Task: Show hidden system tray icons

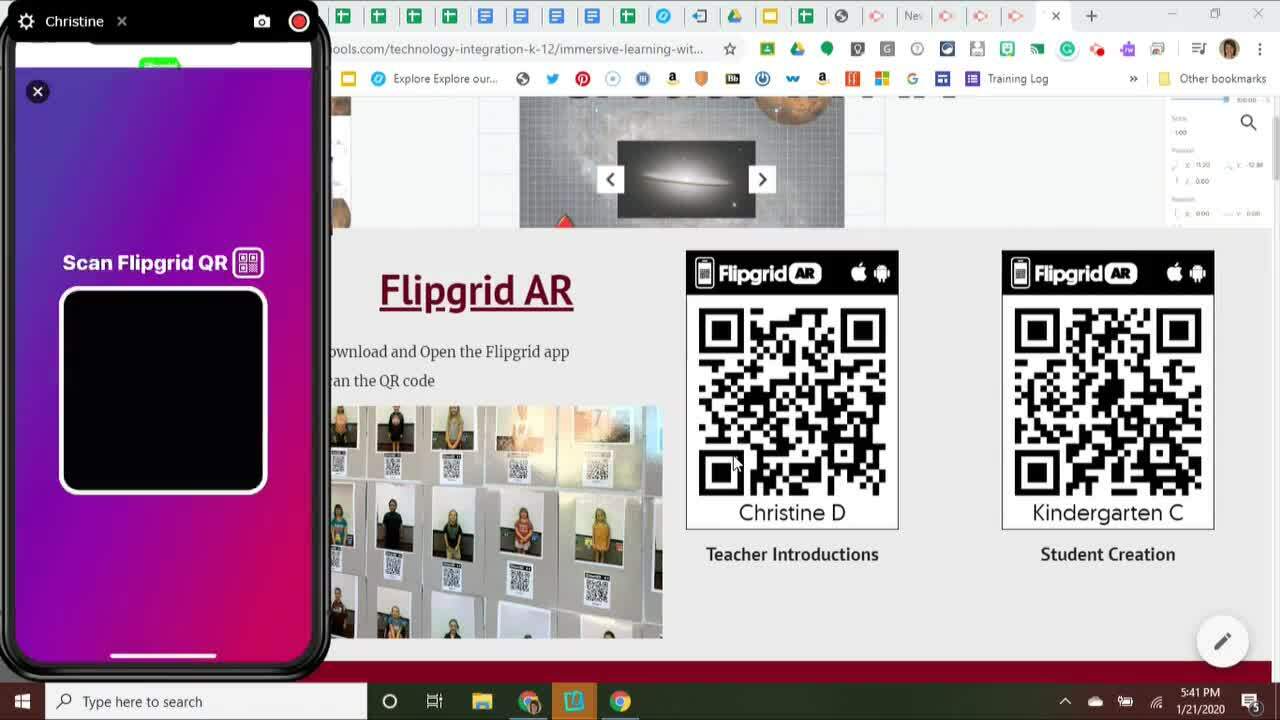Action: (x=1065, y=702)
